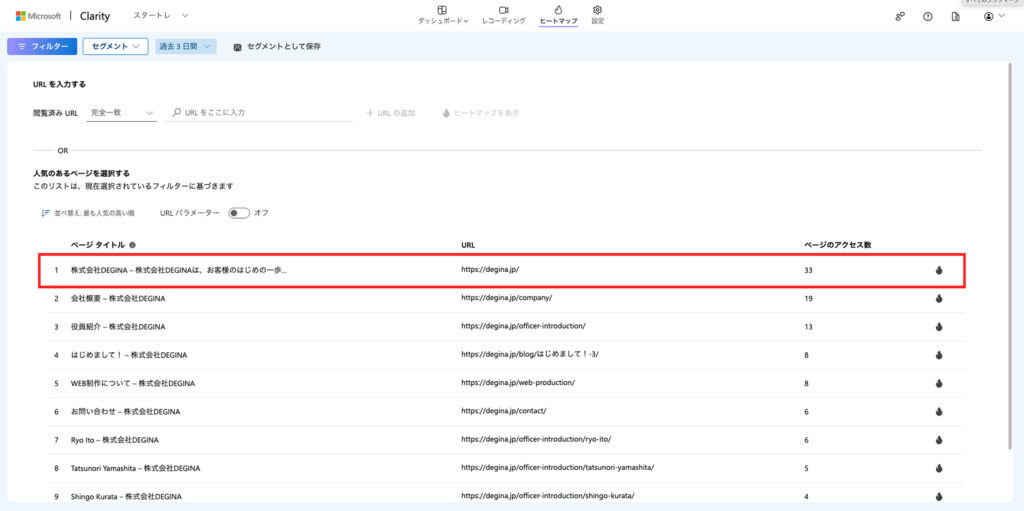
Task: Click セグメントとして保存 button
Action: coord(277,47)
